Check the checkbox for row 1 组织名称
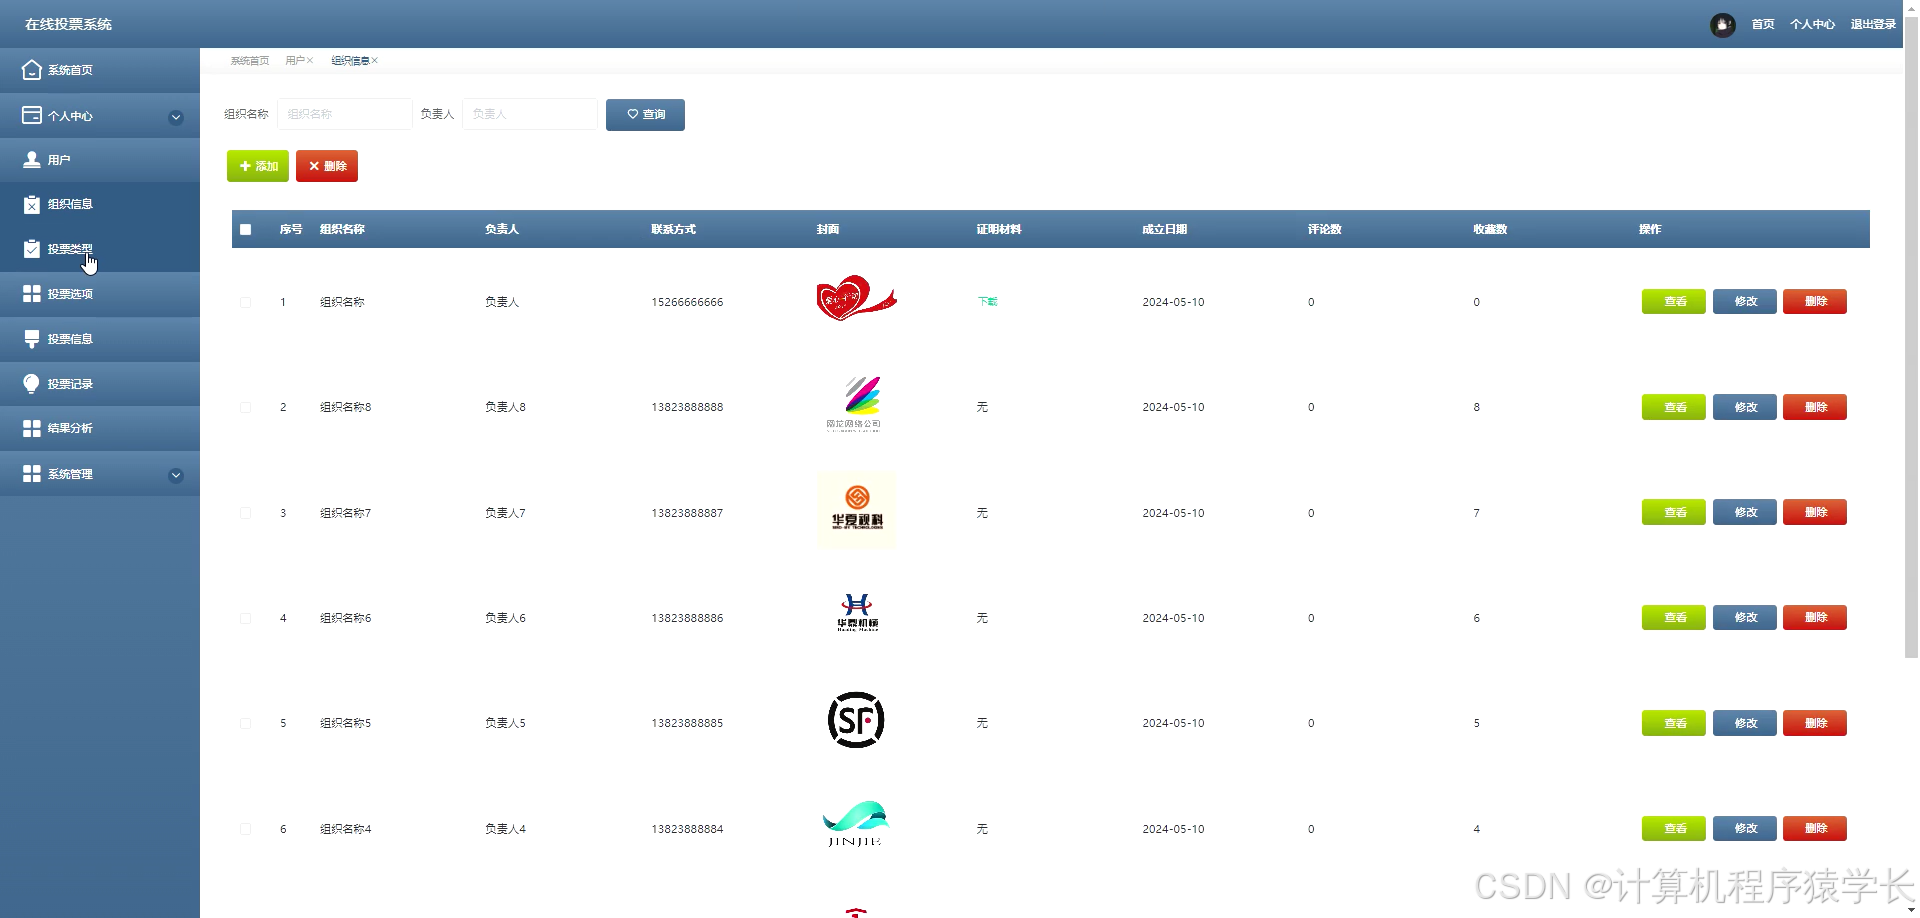The width and height of the screenshot is (1920, 918). tap(246, 302)
